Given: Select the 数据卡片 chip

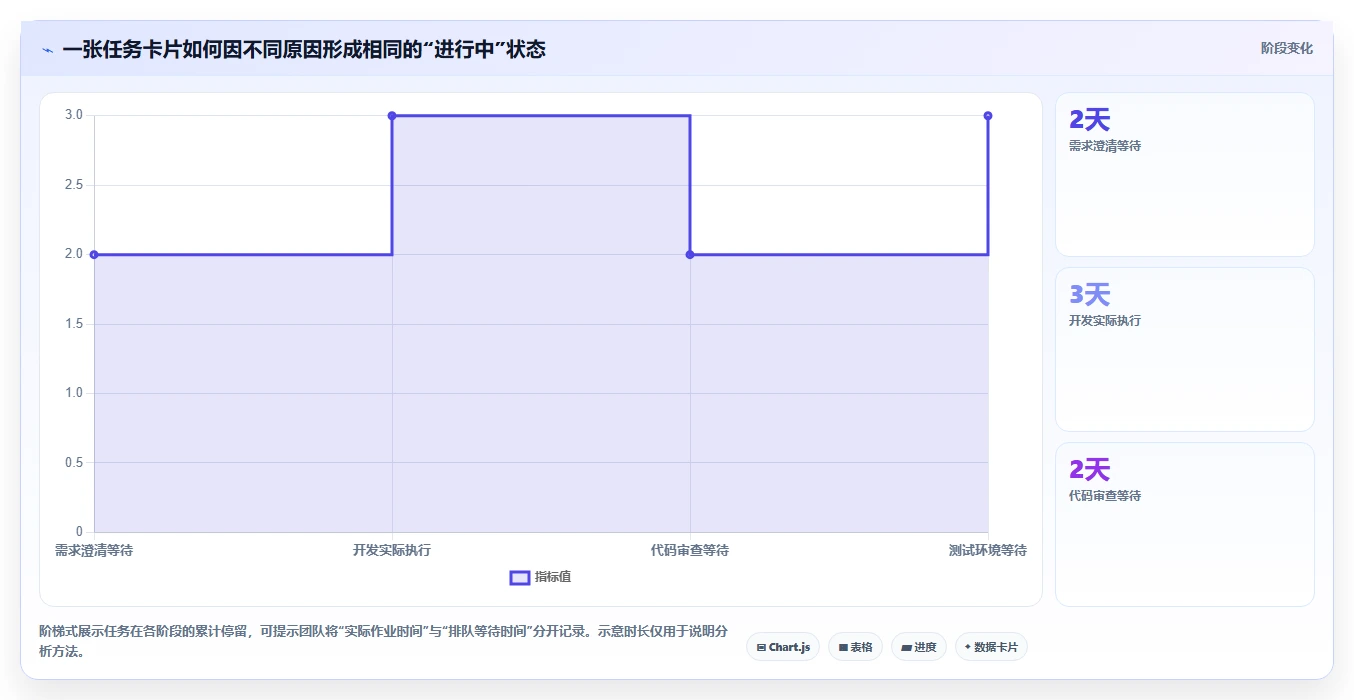Looking at the screenshot, I should tap(991, 647).
